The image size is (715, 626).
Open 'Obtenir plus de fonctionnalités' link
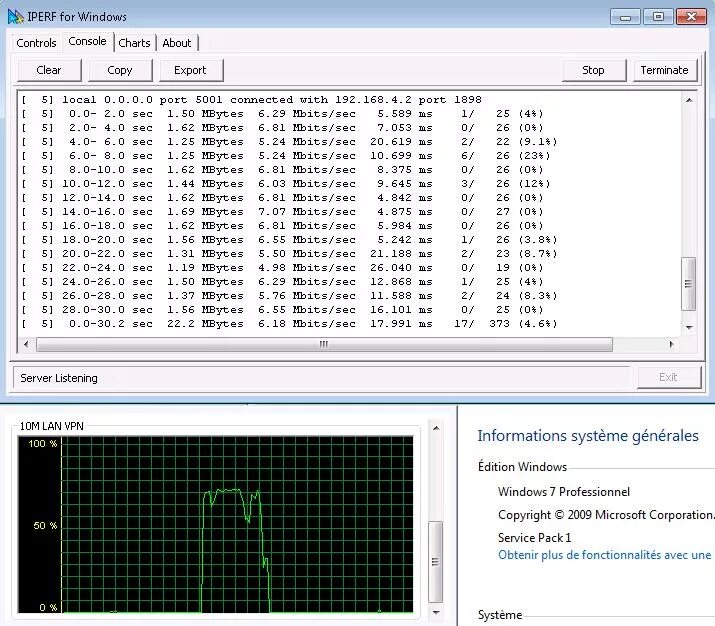(x=605, y=555)
